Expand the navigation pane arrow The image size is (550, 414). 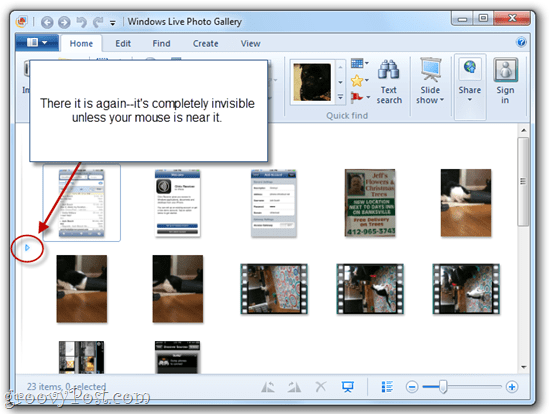27,248
